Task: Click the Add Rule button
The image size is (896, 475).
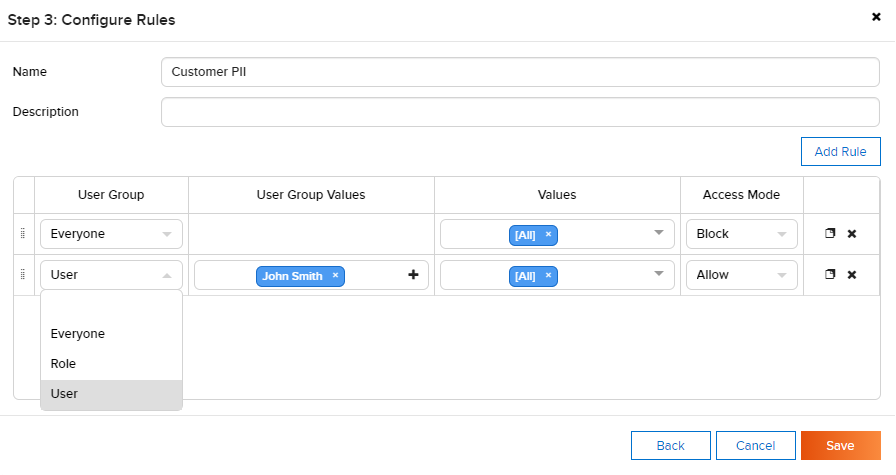Action: 841,151
